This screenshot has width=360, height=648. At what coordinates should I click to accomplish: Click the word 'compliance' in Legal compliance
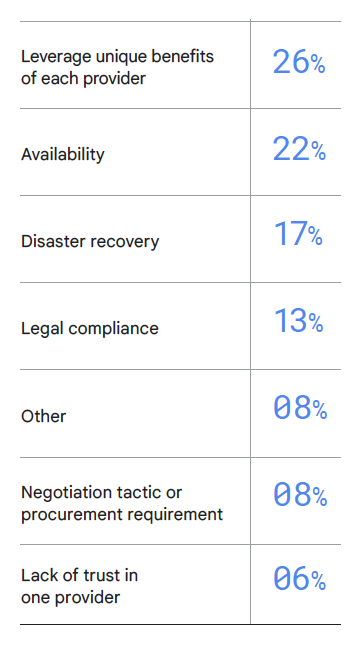113,329
